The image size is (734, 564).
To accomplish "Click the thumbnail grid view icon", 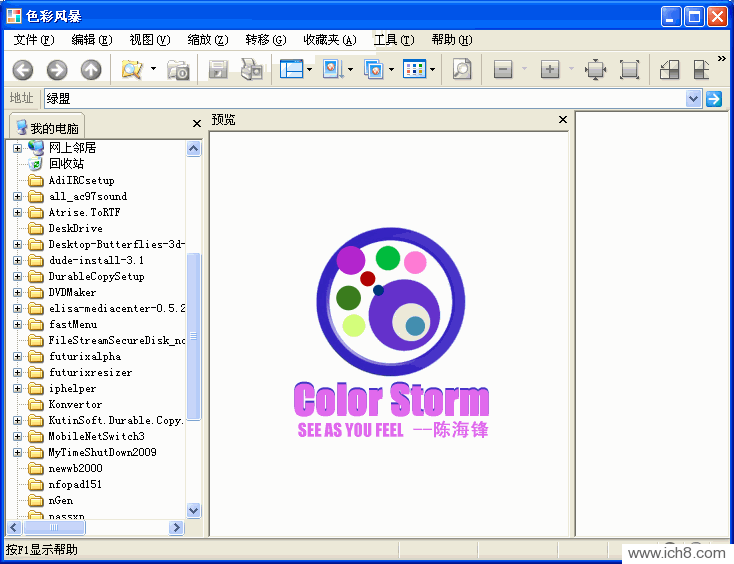I will [x=414, y=69].
